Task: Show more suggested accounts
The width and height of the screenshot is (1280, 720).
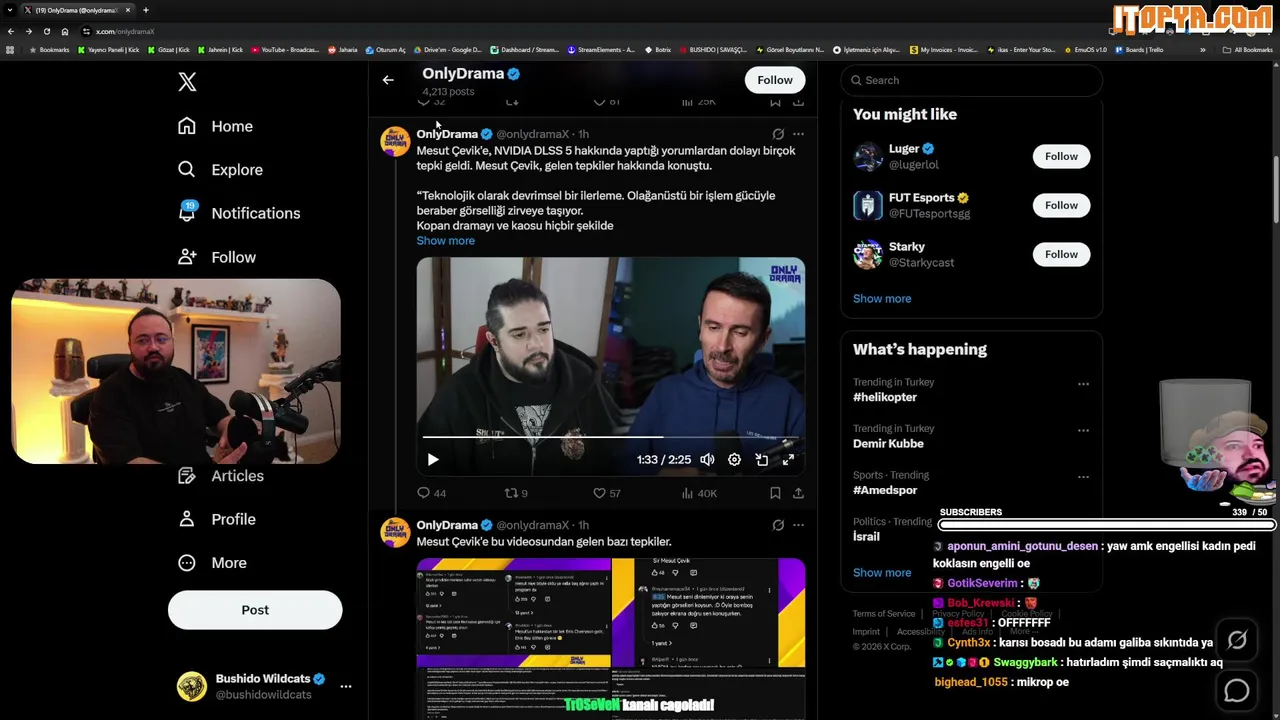Action: (882, 299)
